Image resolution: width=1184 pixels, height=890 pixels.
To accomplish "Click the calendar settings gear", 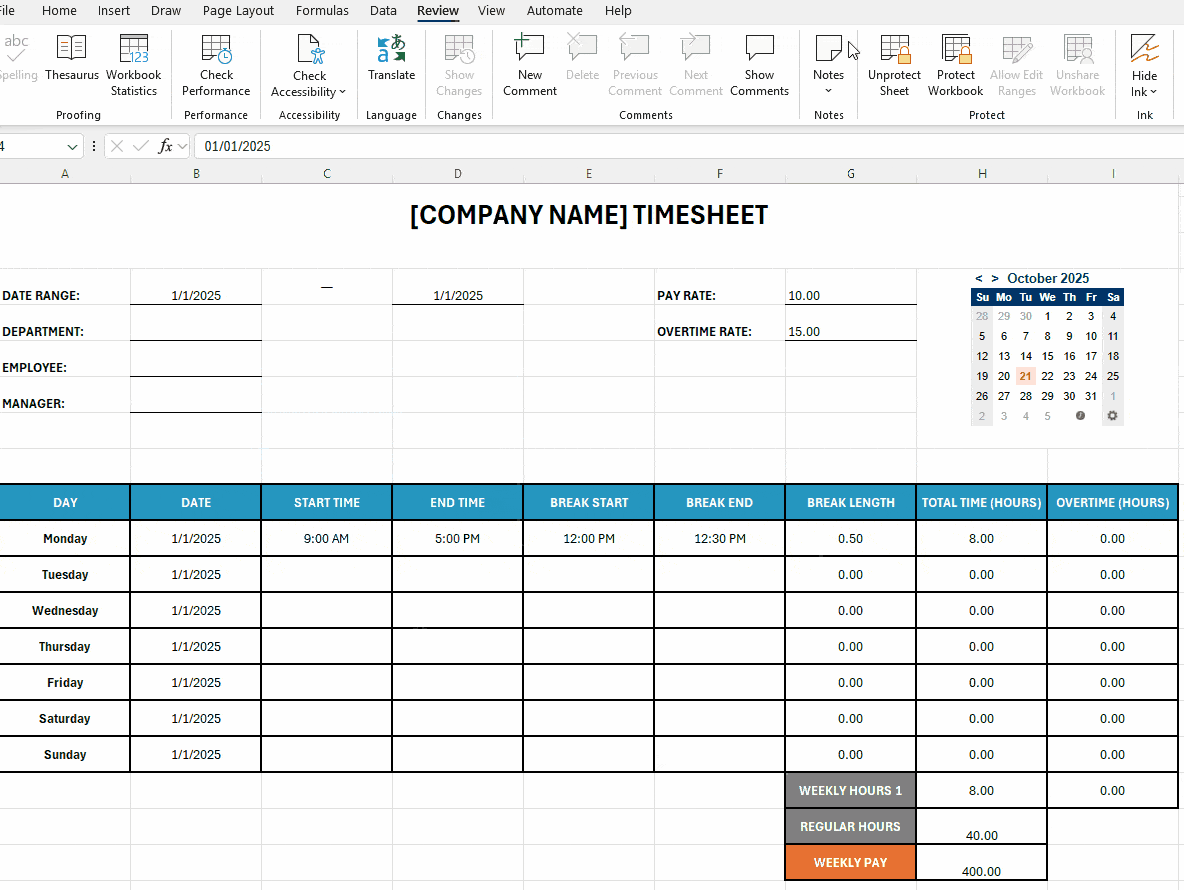I will click(x=1112, y=414).
